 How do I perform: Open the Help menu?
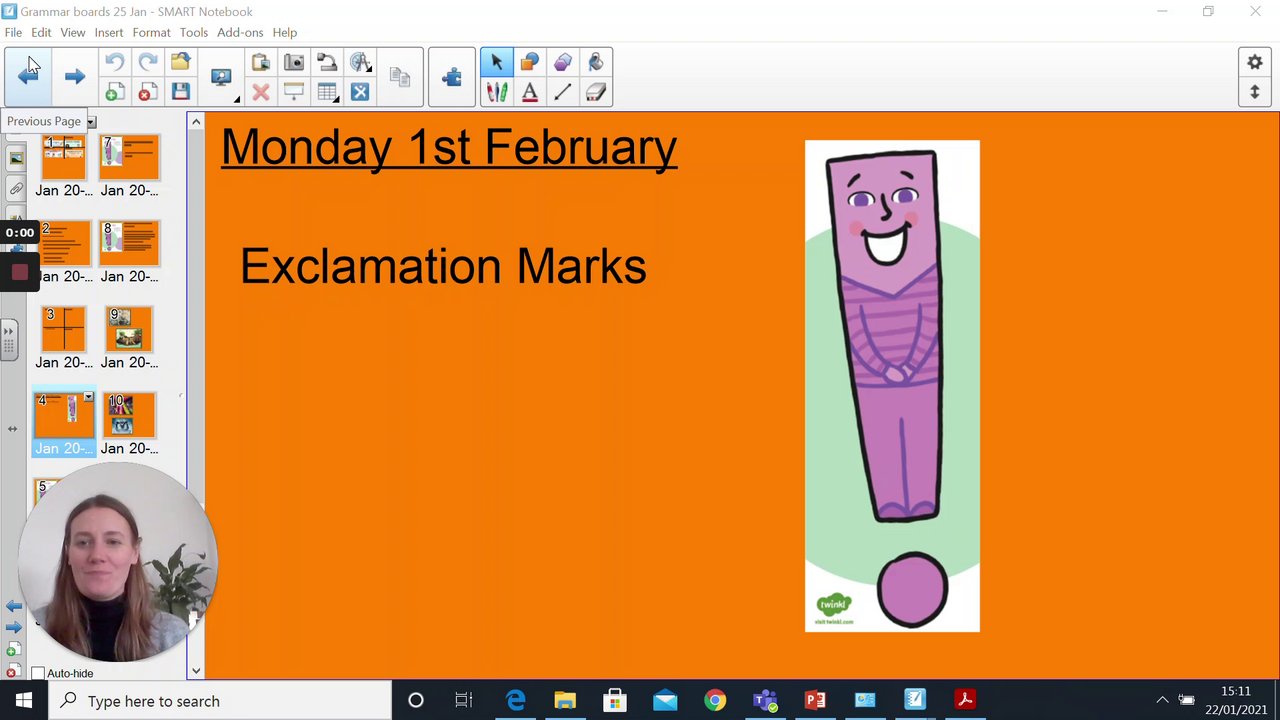tap(285, 32)
